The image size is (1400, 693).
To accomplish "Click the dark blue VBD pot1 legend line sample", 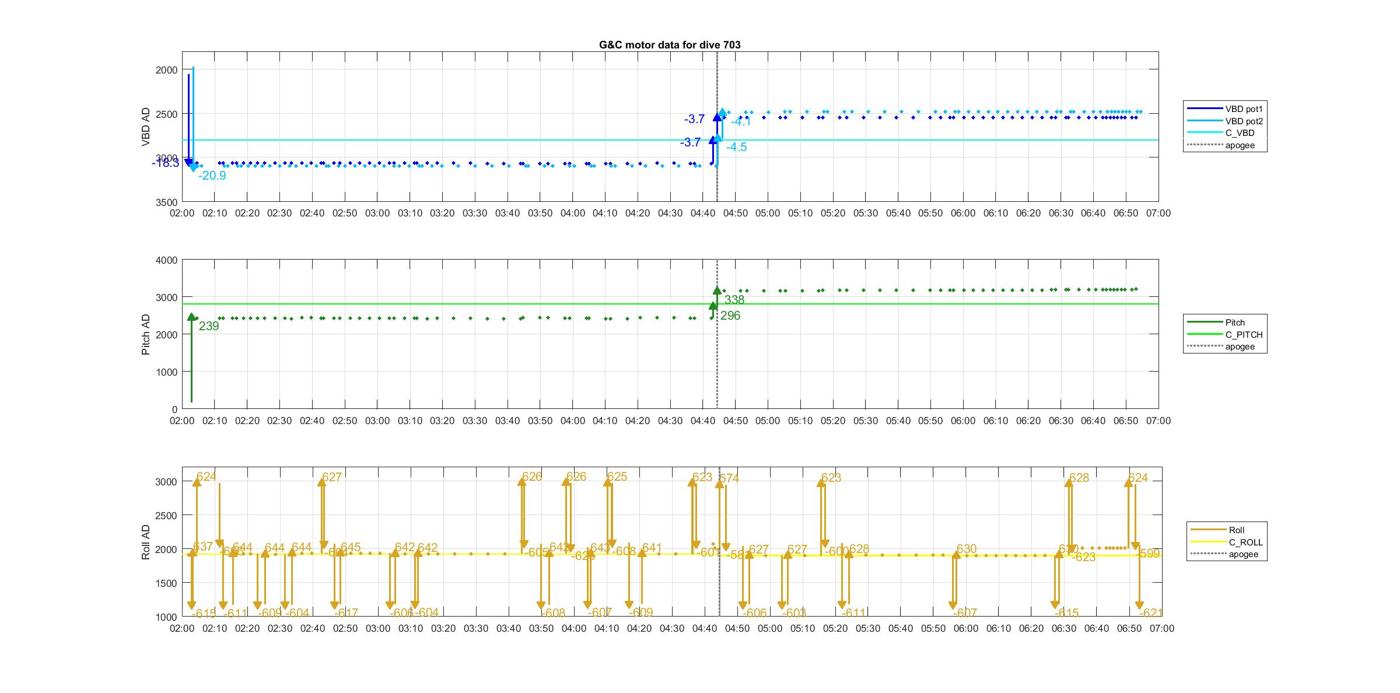I will [x=1204, y=108].
